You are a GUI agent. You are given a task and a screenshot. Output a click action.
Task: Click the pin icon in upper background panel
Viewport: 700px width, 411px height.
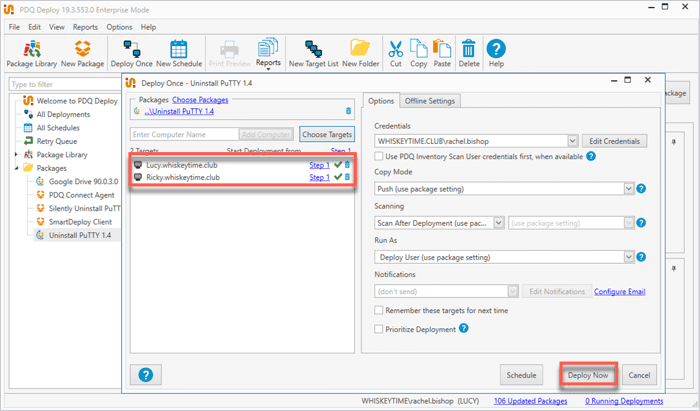[674, 142]
